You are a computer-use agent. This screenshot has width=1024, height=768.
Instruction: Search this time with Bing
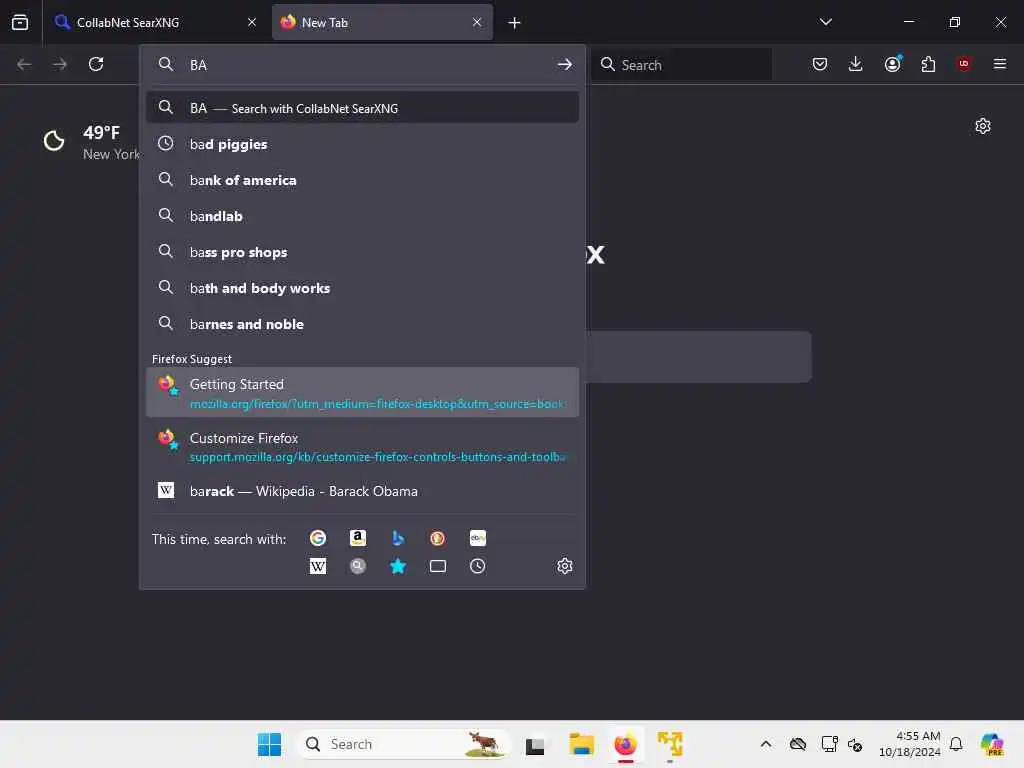pos(398,538)
